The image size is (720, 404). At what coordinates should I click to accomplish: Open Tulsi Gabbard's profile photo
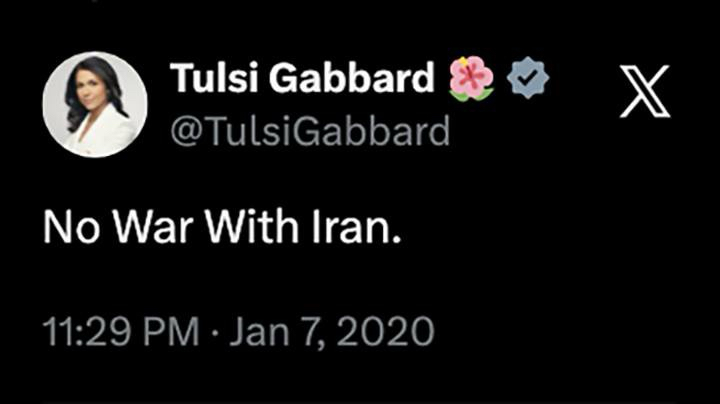pos(95,105)
